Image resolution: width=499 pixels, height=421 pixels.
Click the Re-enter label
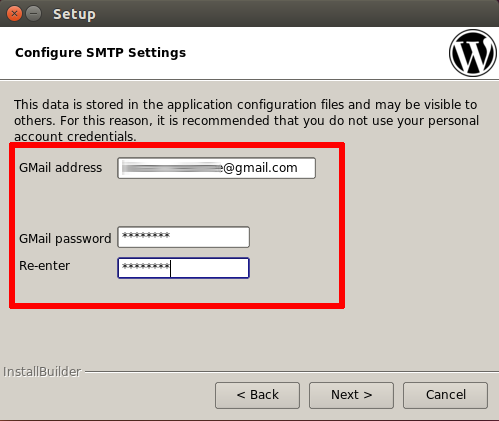44,266
